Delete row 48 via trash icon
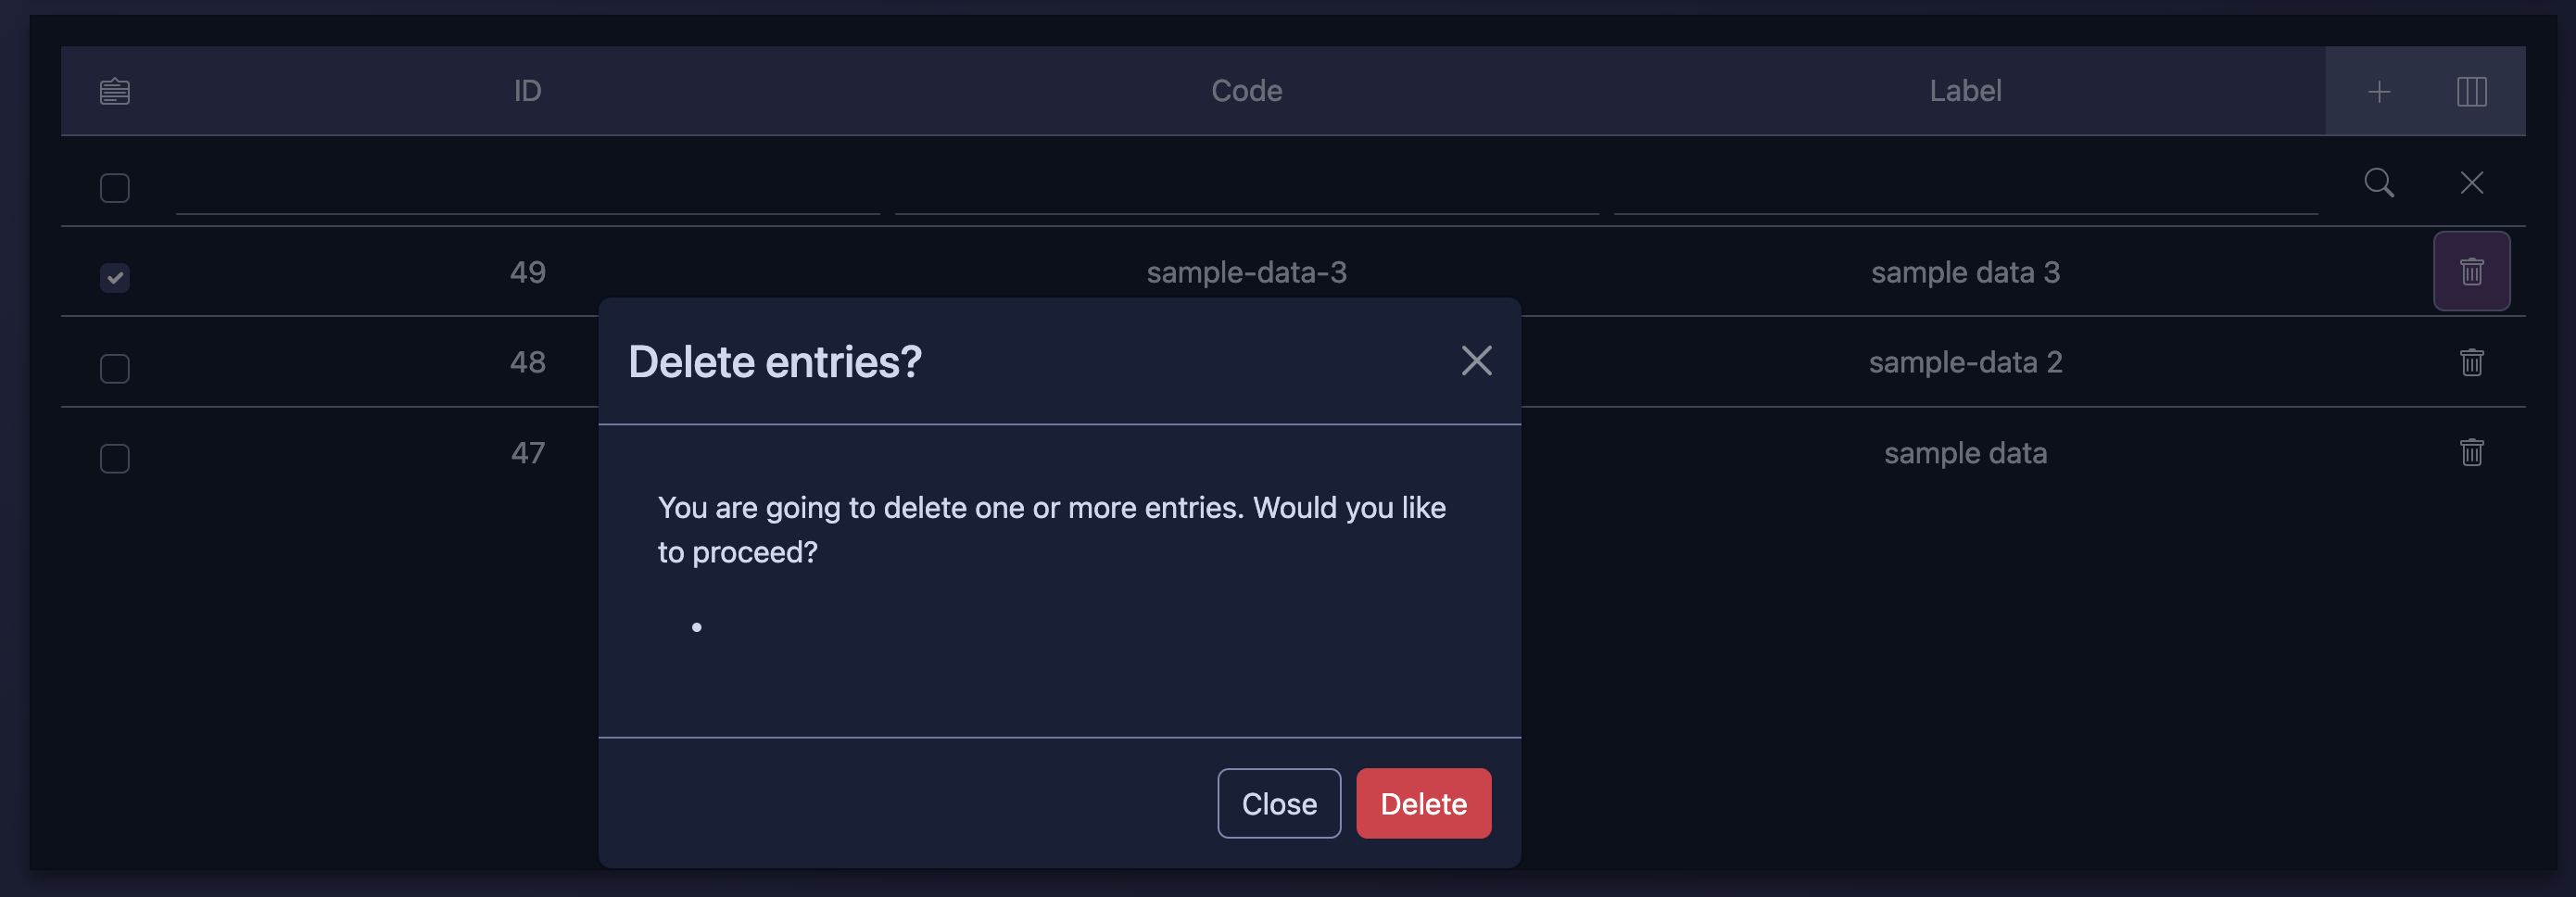Viewport: 2576px width, 897px height. tap(2471, 362)
